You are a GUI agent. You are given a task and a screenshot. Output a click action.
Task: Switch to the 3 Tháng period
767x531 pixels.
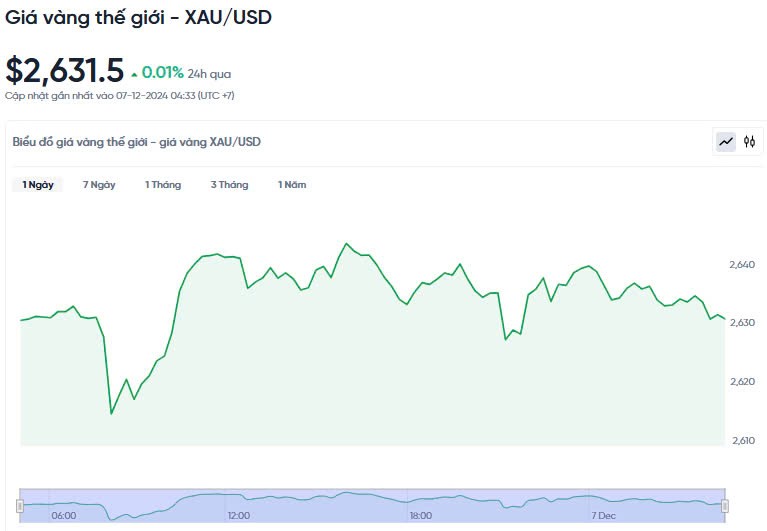point(229,185)
